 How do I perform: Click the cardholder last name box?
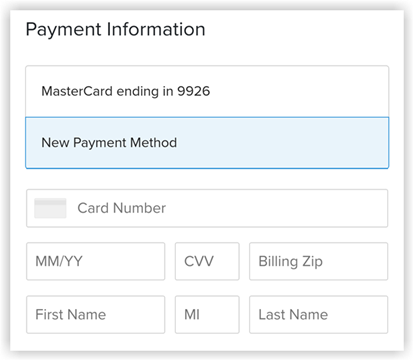319,315
